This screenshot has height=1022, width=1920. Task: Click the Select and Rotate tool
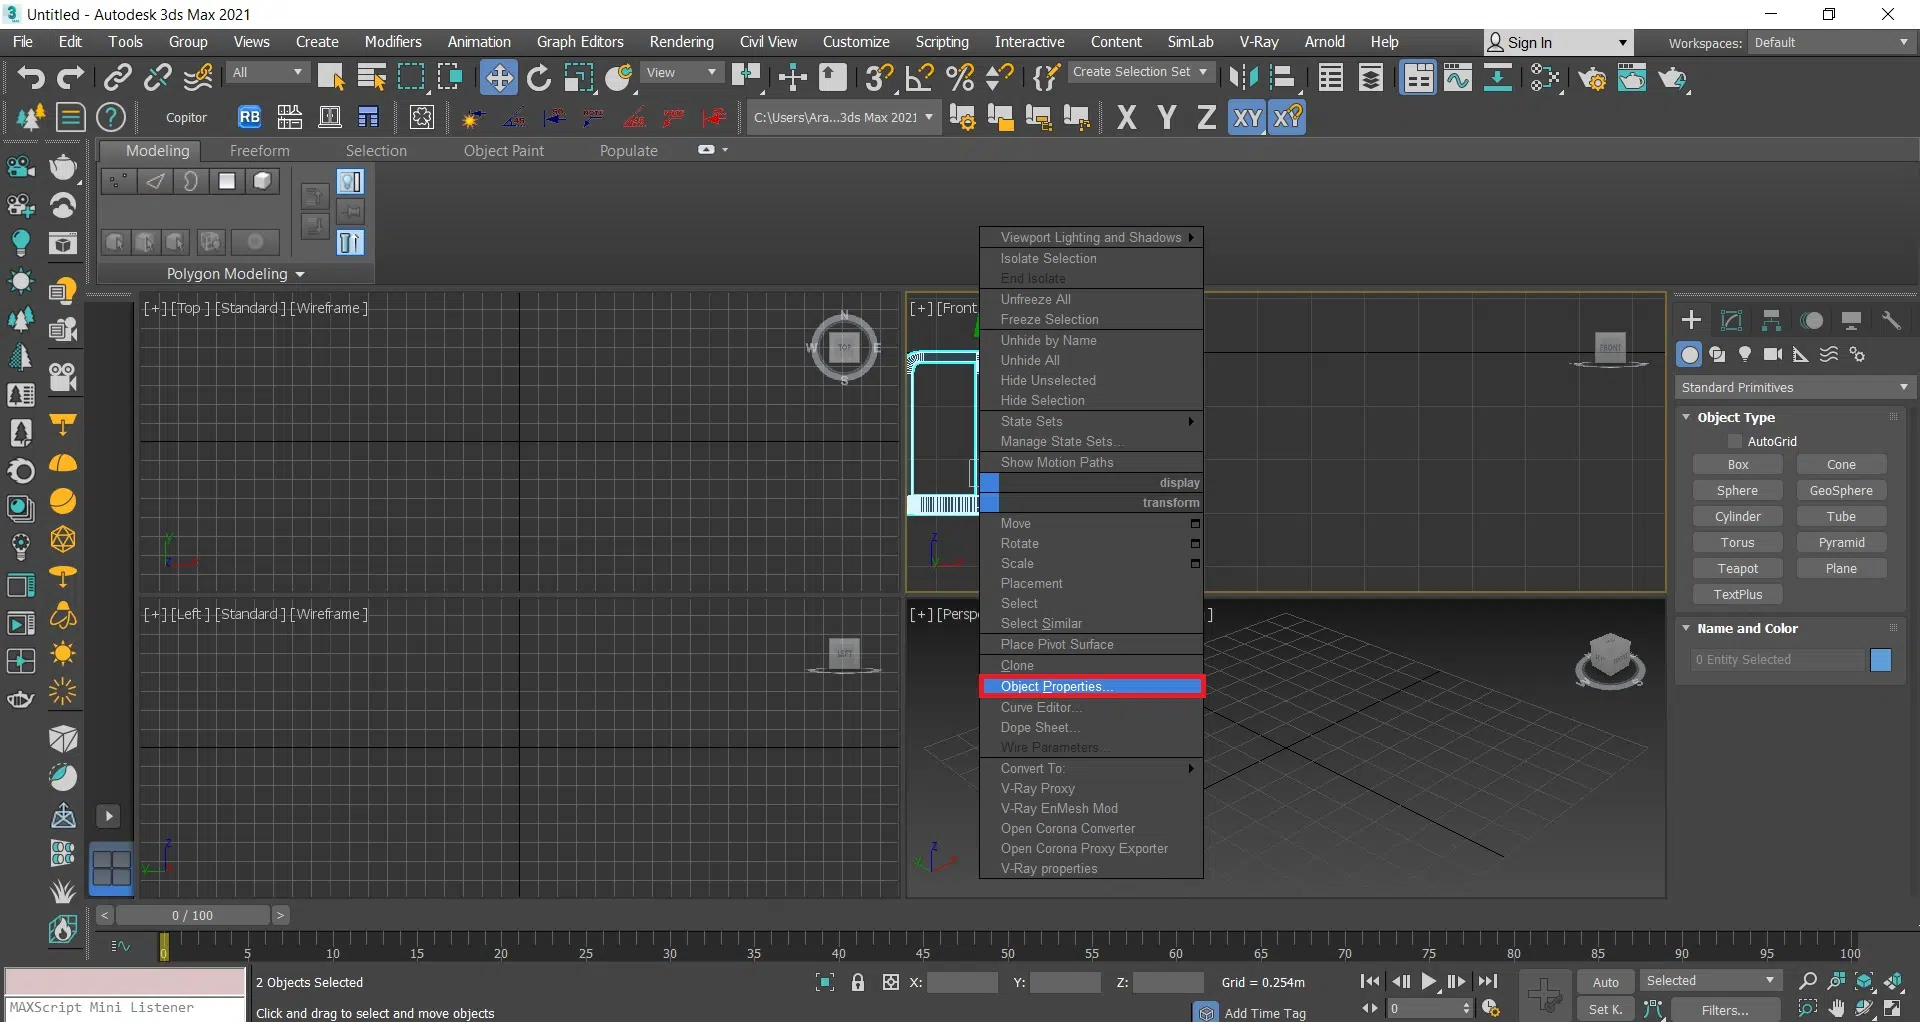[539, 78]
